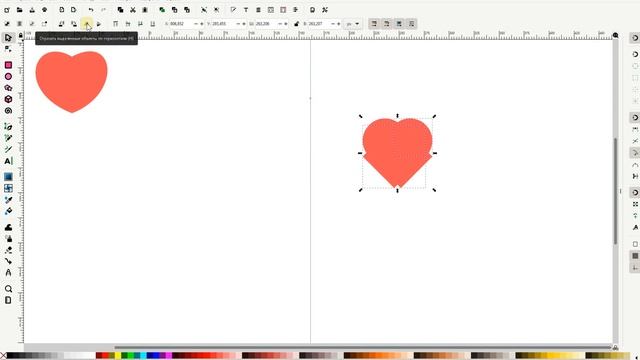Rotate selection 90° counter-clockwise
Viewport: 640px width, 360px height.
click(x=61, y=24)
